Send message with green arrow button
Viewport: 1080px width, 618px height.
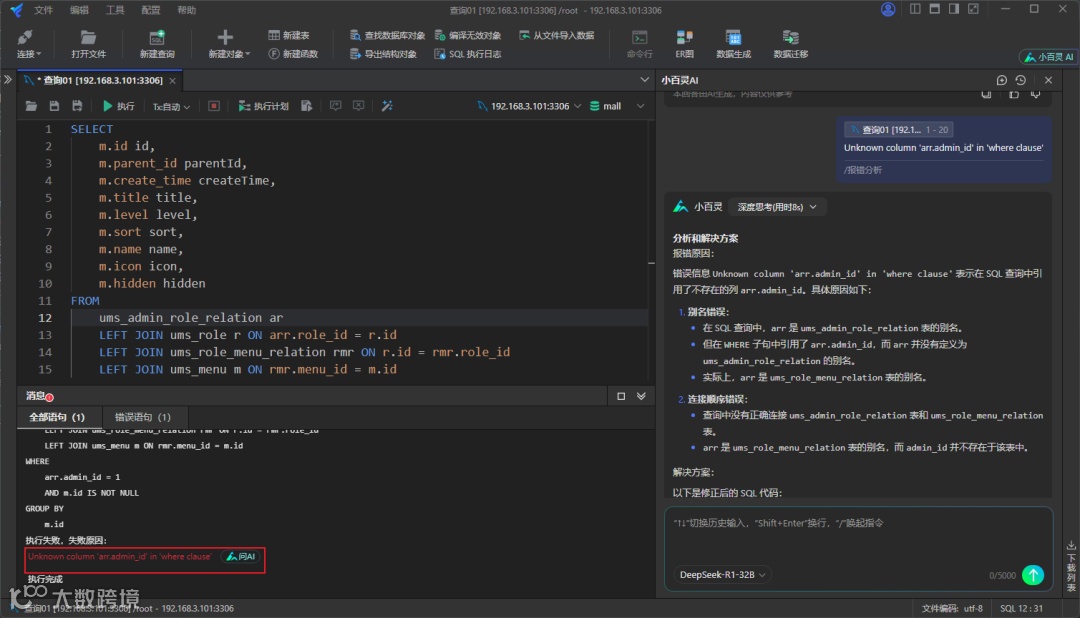point(1033,575)
